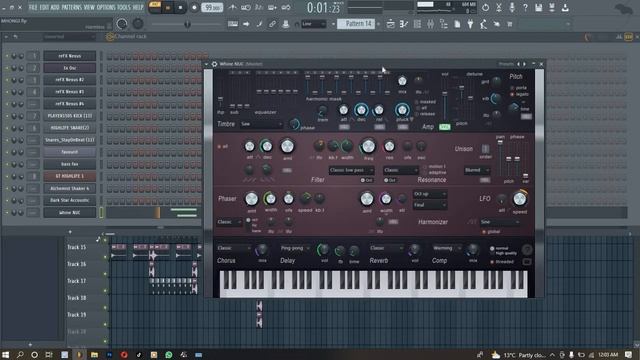Click the record button in transport
Screen dimensions: 640x360
click(194, 7)
